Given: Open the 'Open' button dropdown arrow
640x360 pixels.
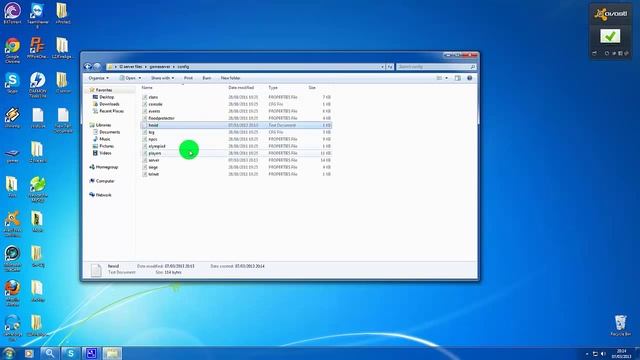Looking at the screenshot, I should click(140, 78).
